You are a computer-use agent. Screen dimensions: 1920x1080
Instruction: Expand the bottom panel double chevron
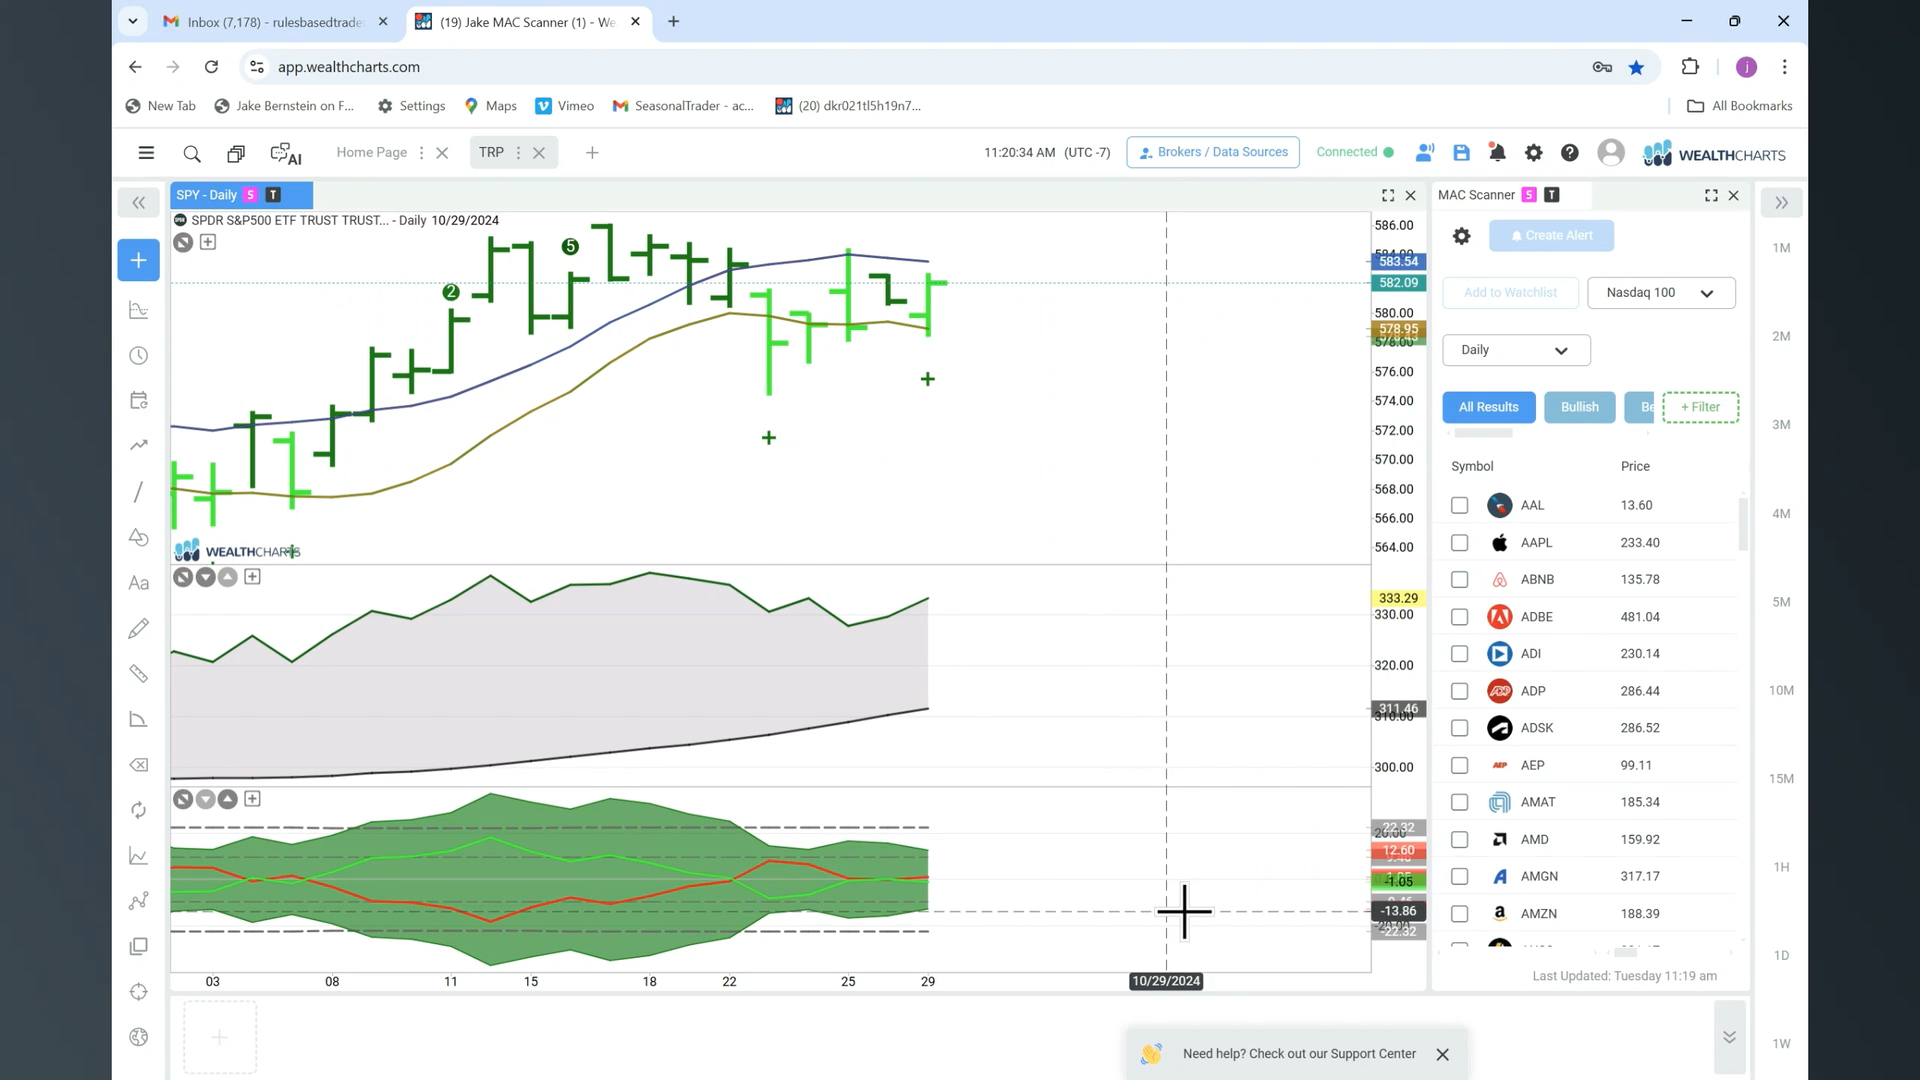[x=1729, y=1038]
